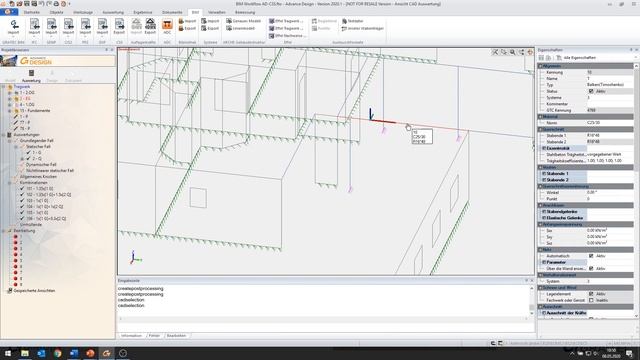Click the GRAITEC BIM Import icon

(x=13, y=26)
